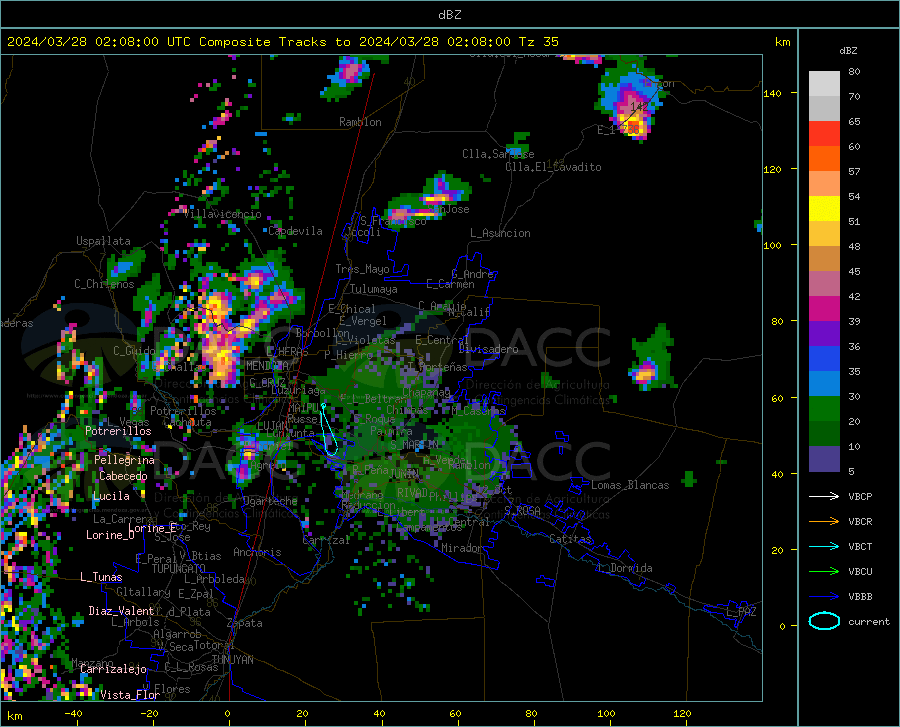The image size is (900, 727).
Task: Click the 'Potrerillos' pink map label
Action: click(118, 431)
